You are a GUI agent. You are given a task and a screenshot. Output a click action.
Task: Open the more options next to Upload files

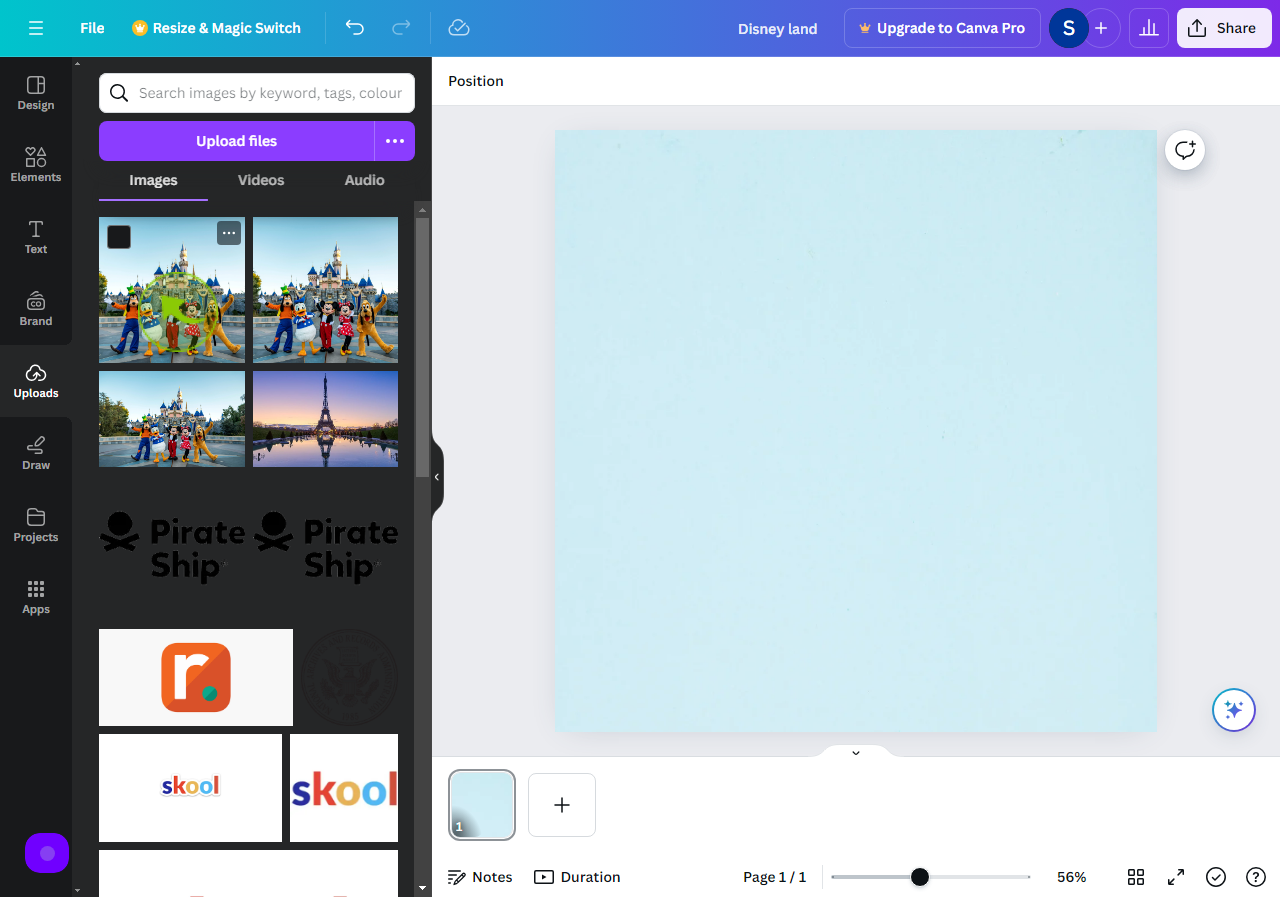coord(395,141)
